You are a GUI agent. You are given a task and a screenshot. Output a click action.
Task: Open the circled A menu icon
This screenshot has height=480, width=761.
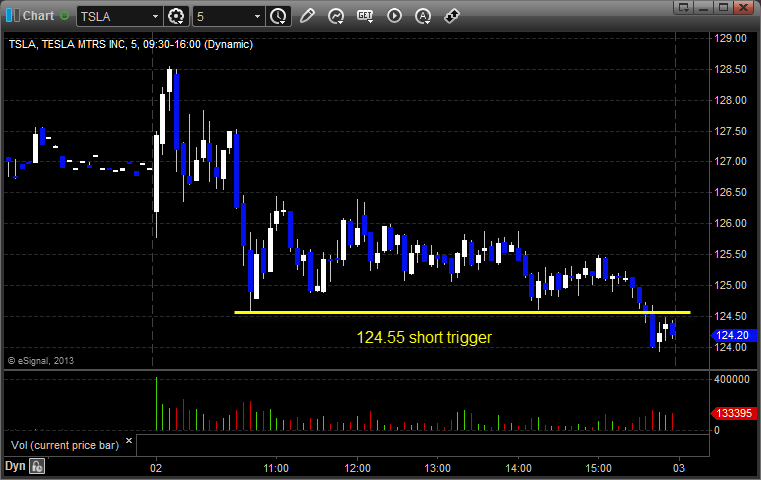coord(423,16)
